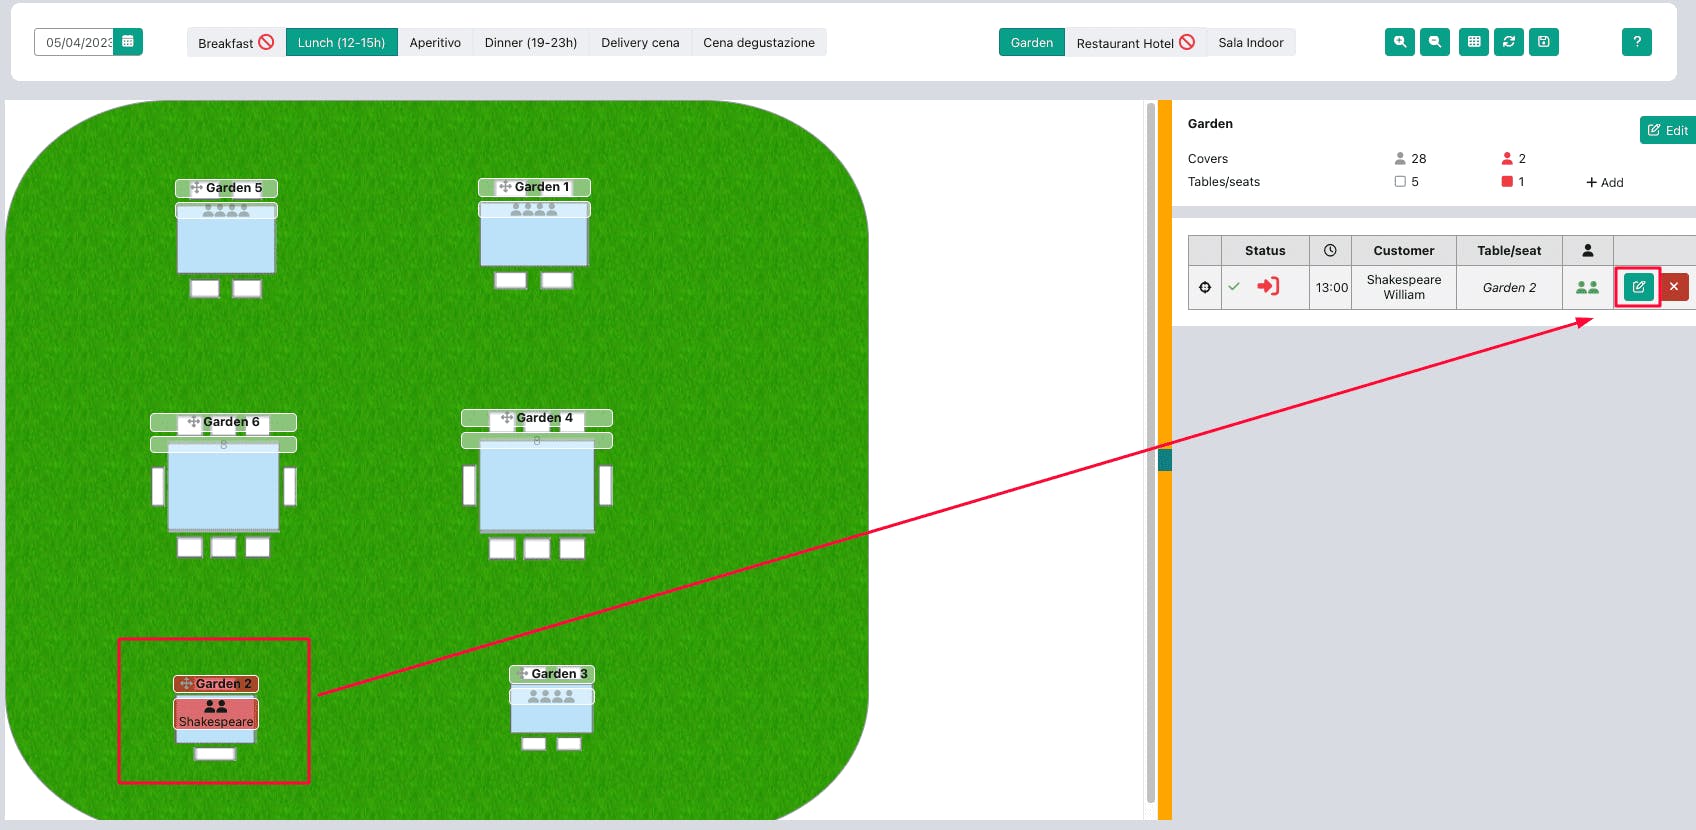
Task: Click move handle on Garden 1 label
Action: coord(505,187)
